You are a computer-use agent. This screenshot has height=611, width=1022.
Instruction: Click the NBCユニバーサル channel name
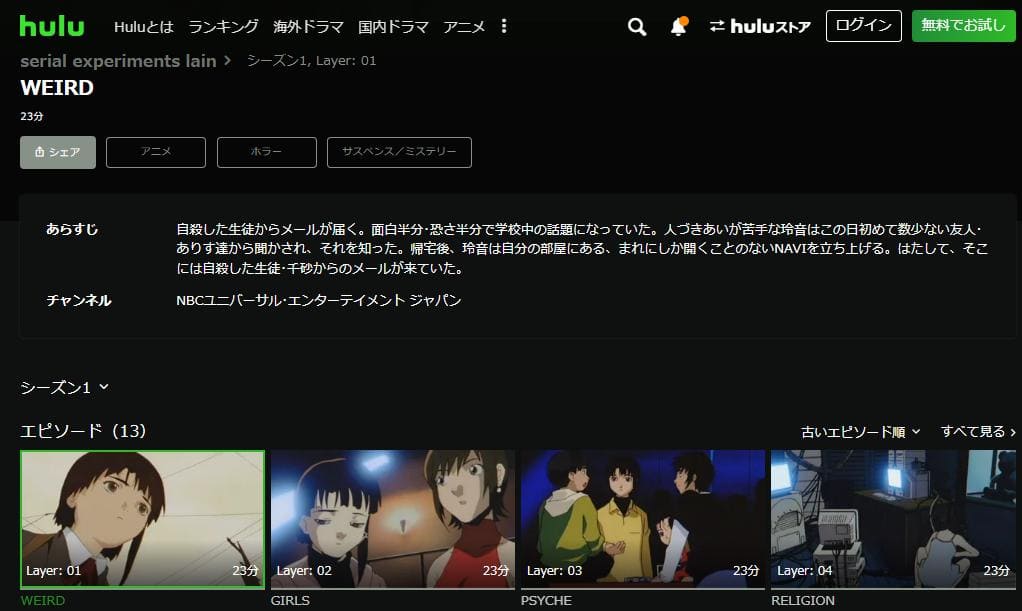point(319,301)
